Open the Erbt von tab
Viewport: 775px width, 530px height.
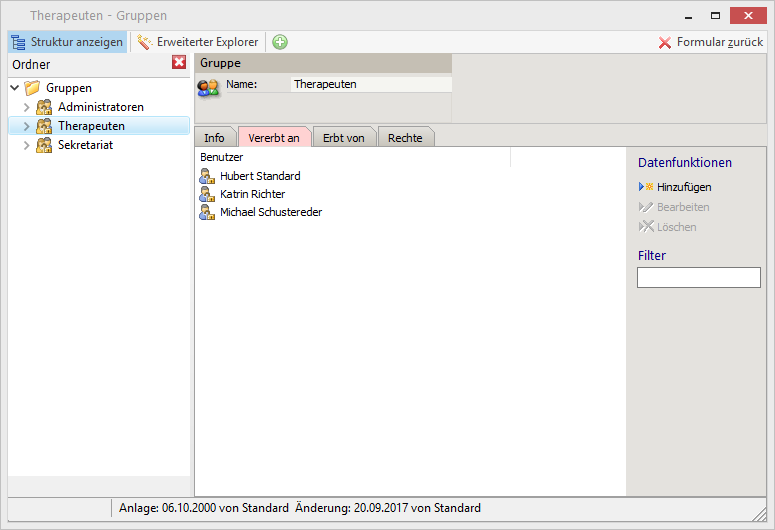pos(344,138)
